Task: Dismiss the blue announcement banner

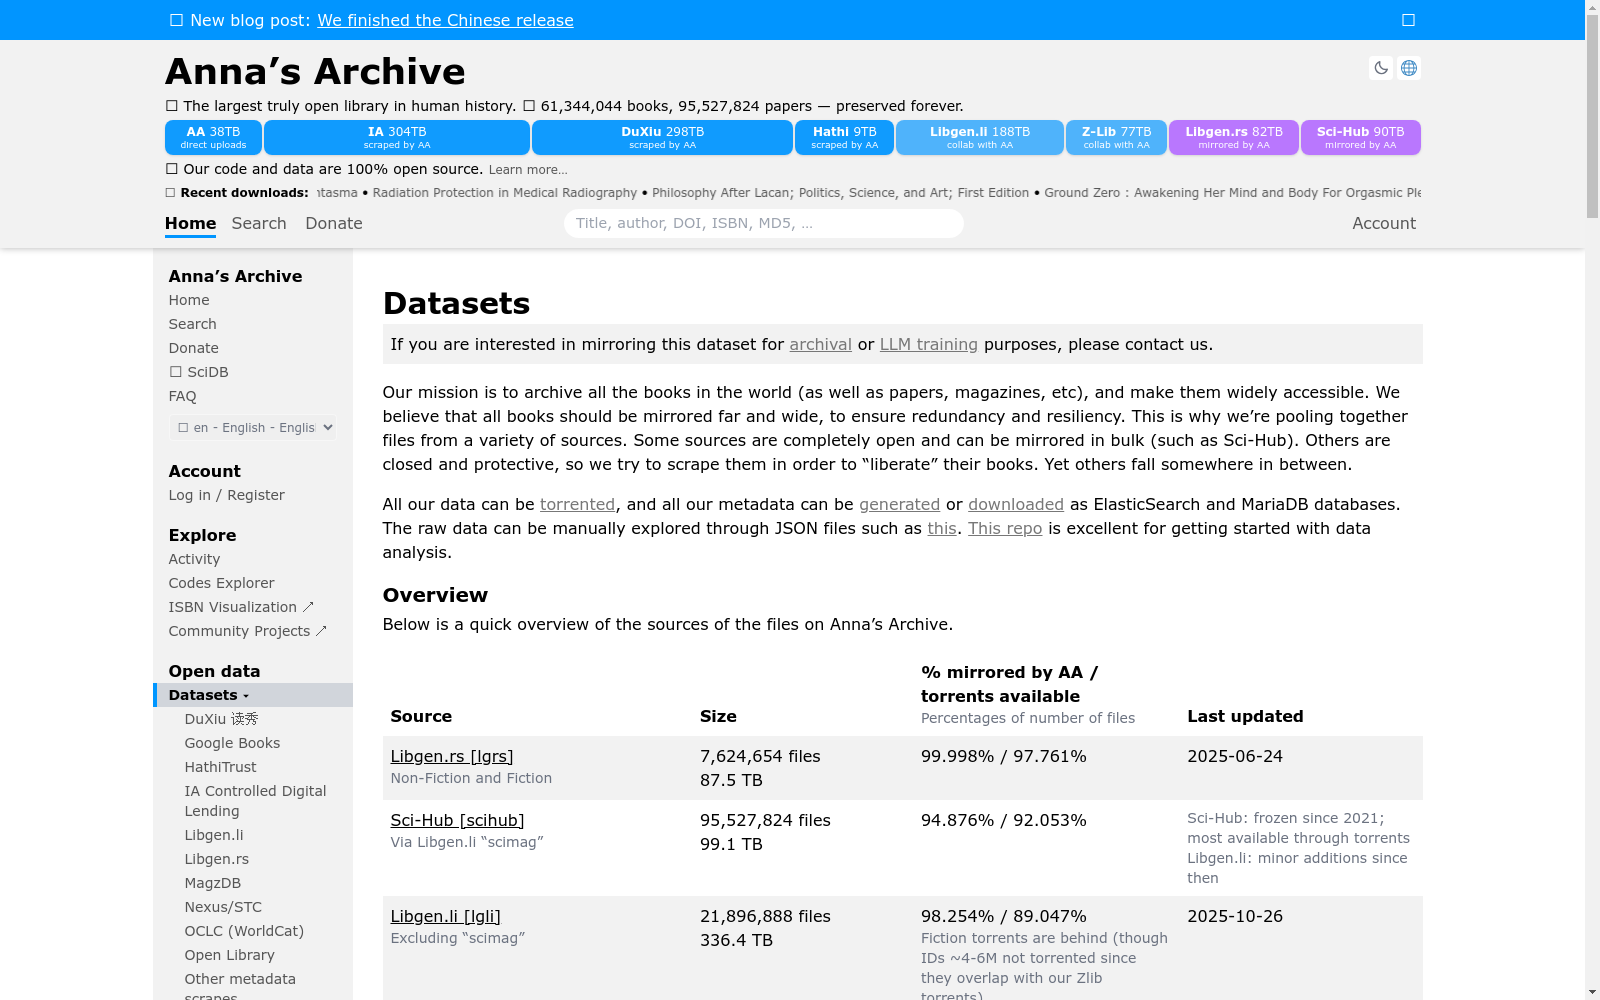Action: pyautogui.click(x=1408, y=20)
